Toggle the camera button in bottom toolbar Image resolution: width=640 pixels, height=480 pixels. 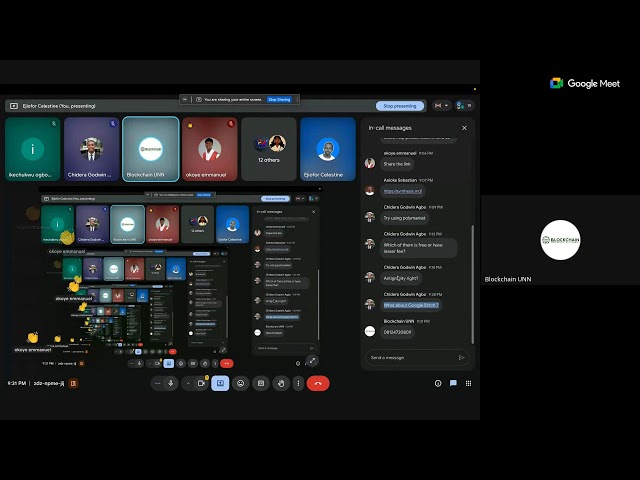click(x=201, y=383)
